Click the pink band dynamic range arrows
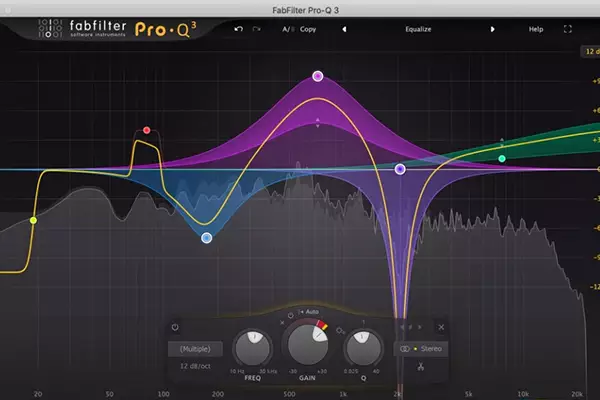The image size is (600, 400). [x=318, y=123]
